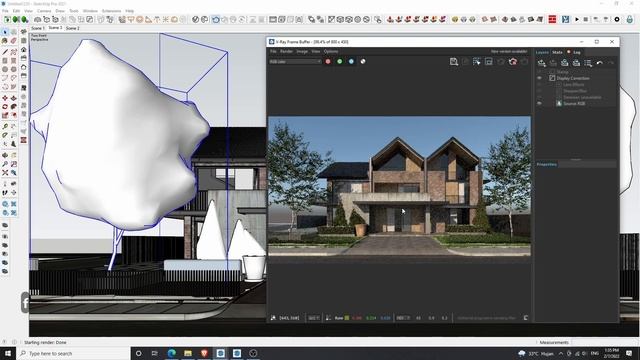This screenshot has height=360, width=640.
Task: Click the black circle icon in top toolbar
Action: [617, 19]
